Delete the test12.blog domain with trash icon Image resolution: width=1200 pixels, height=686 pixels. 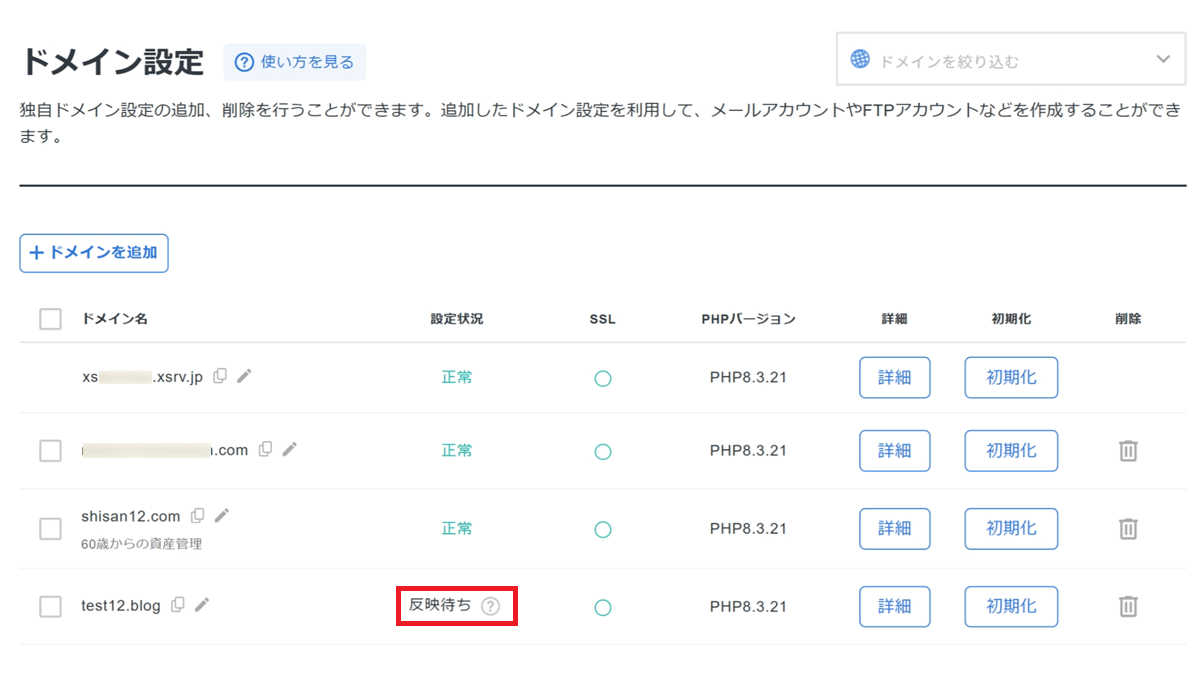point(1128,606)
